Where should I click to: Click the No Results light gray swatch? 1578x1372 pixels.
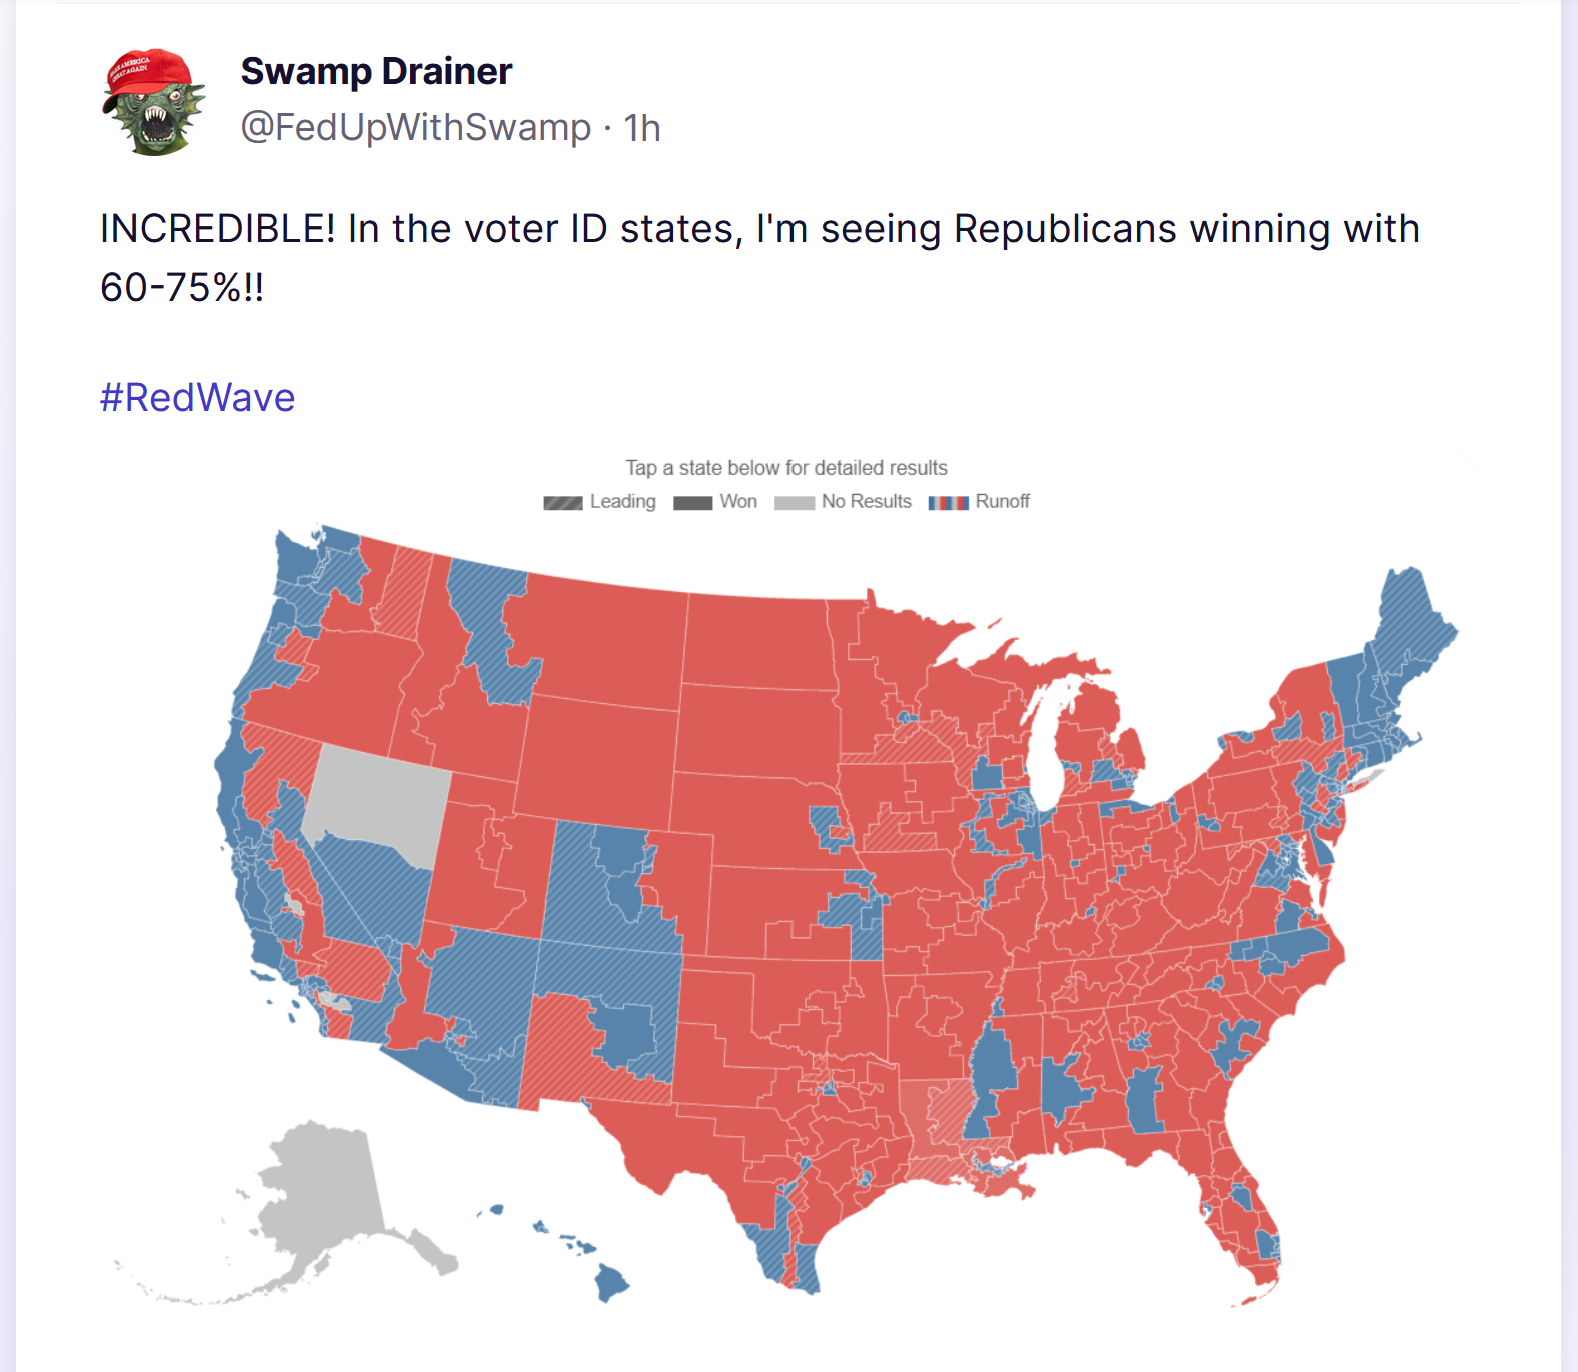(x=794, y=502)
